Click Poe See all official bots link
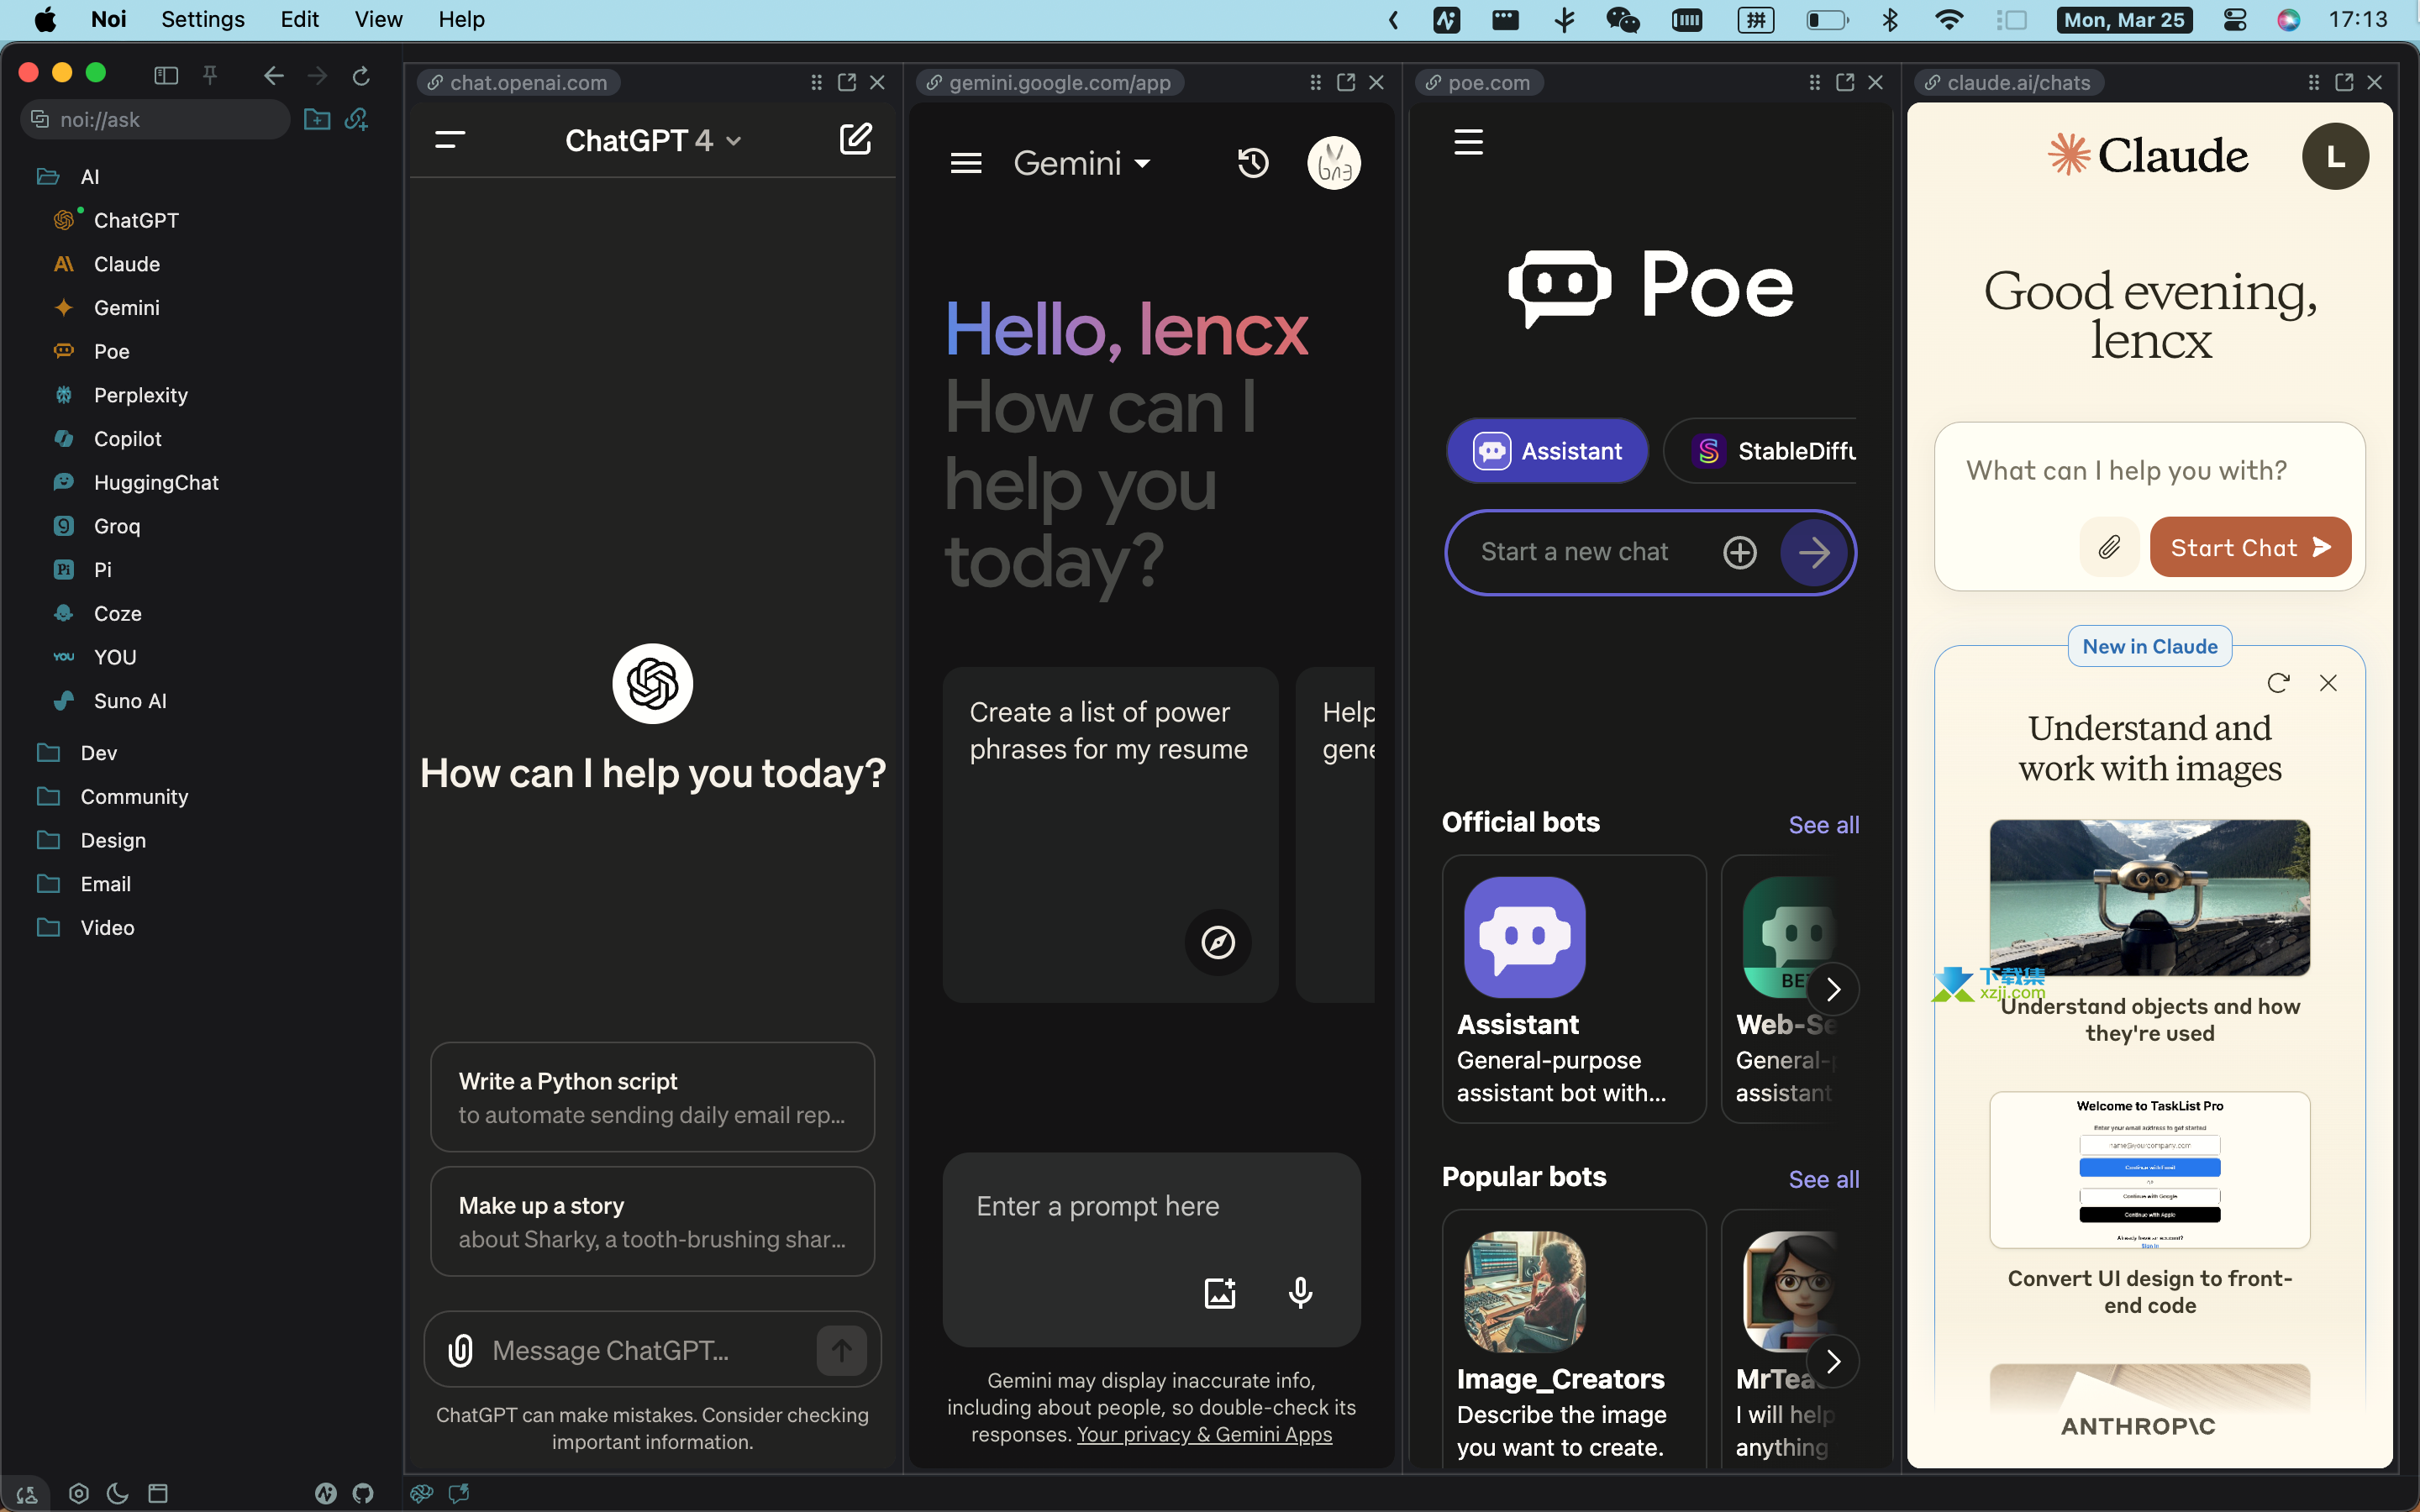 pyautogui.click(x=1823, y=824)
